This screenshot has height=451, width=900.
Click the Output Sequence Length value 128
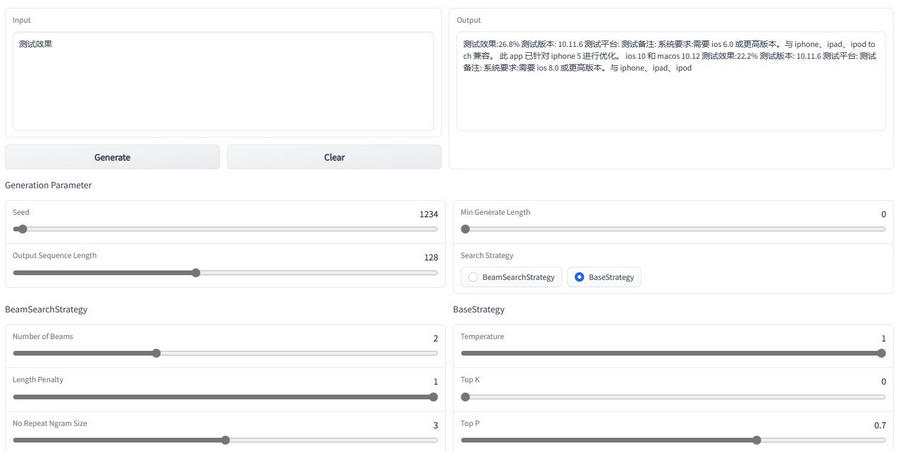431,257
